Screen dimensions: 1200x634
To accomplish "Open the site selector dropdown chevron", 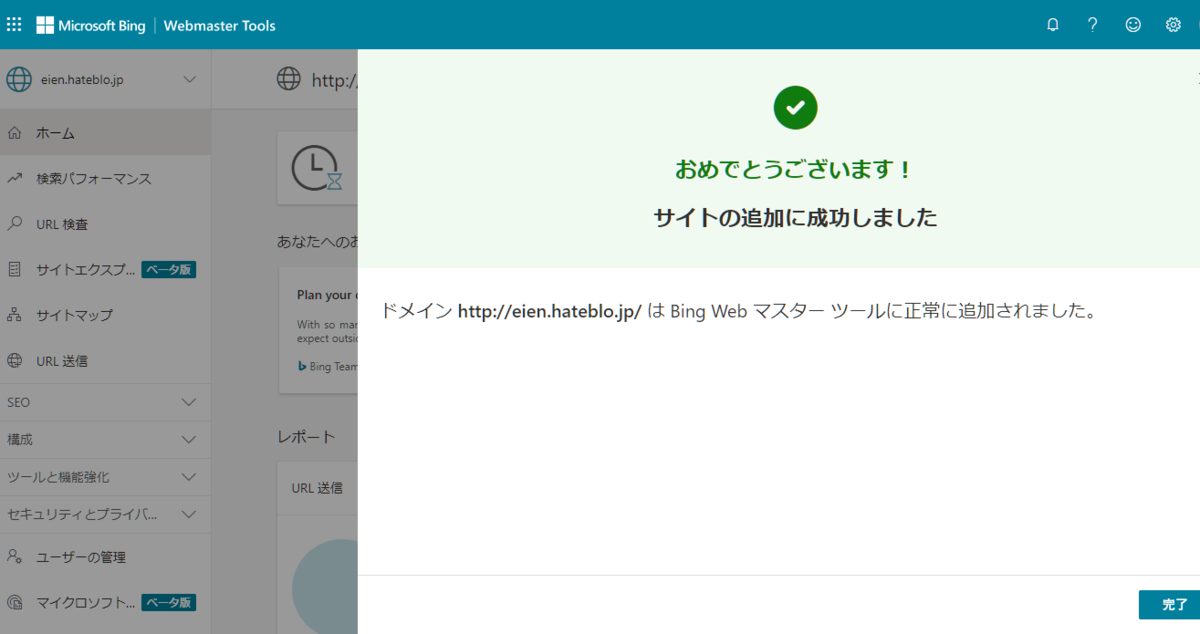I will tap(190, 79).
